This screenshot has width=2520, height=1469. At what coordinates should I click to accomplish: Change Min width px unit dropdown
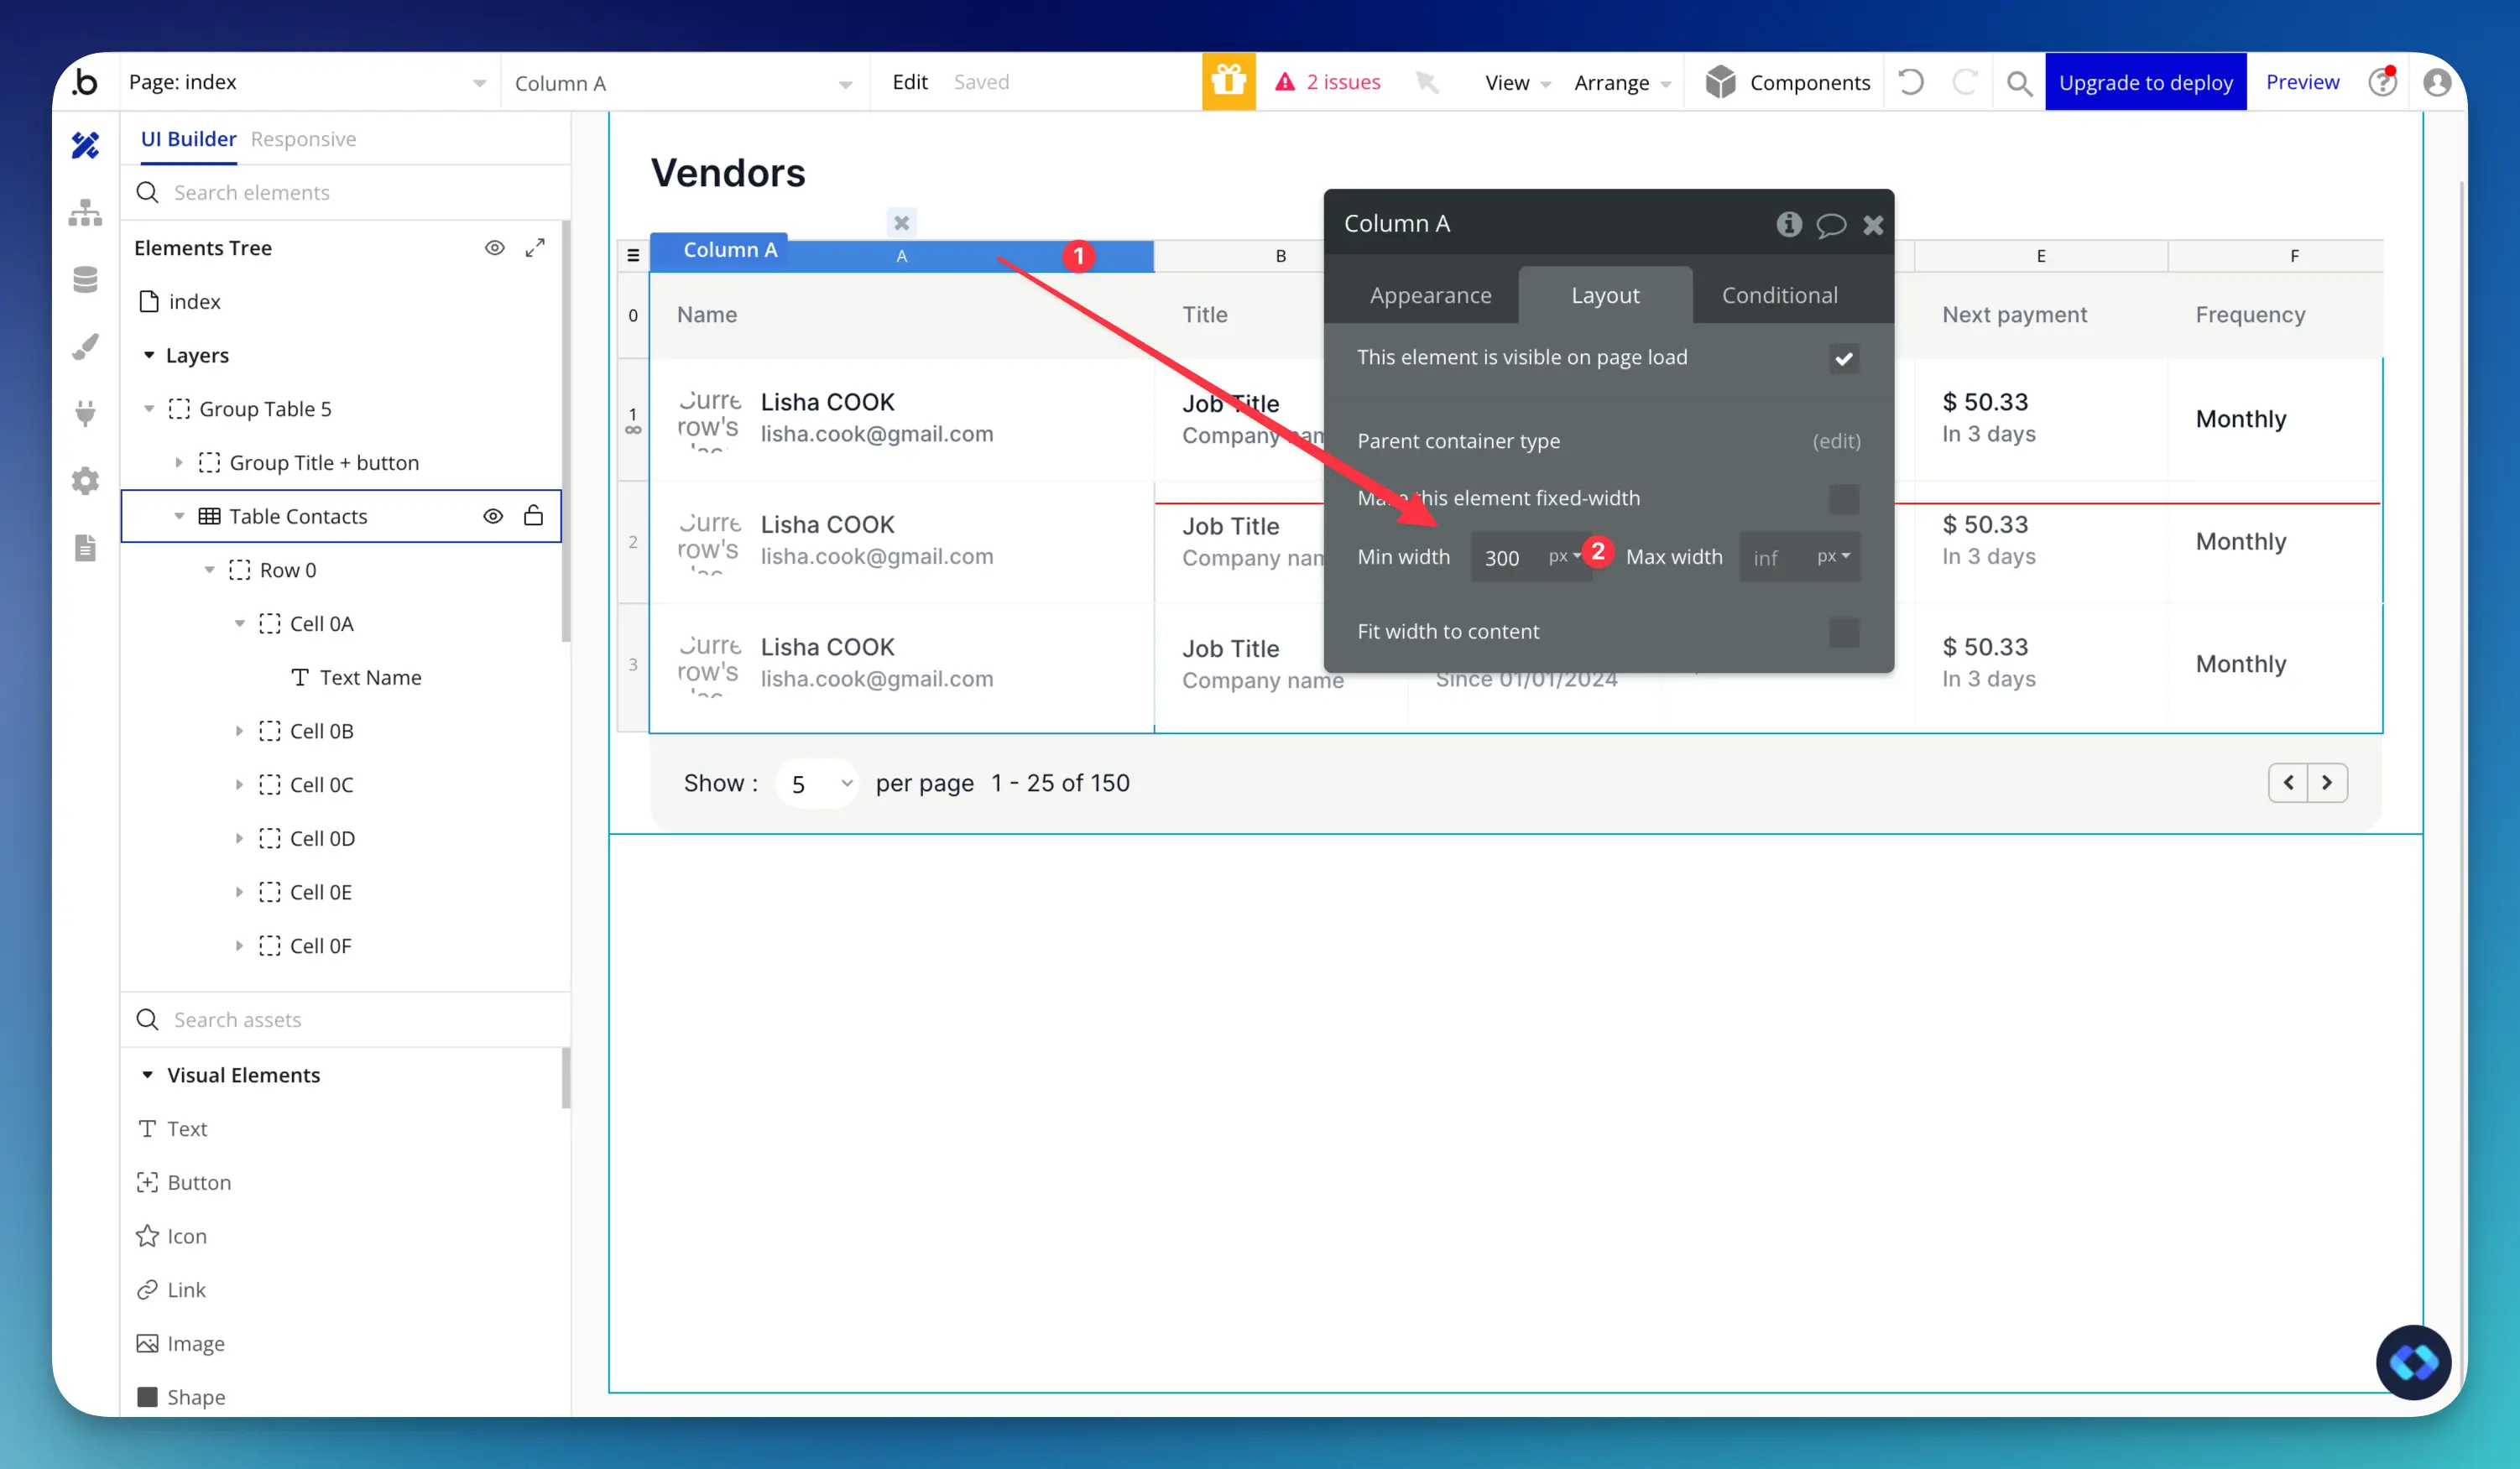point(1564,556)
